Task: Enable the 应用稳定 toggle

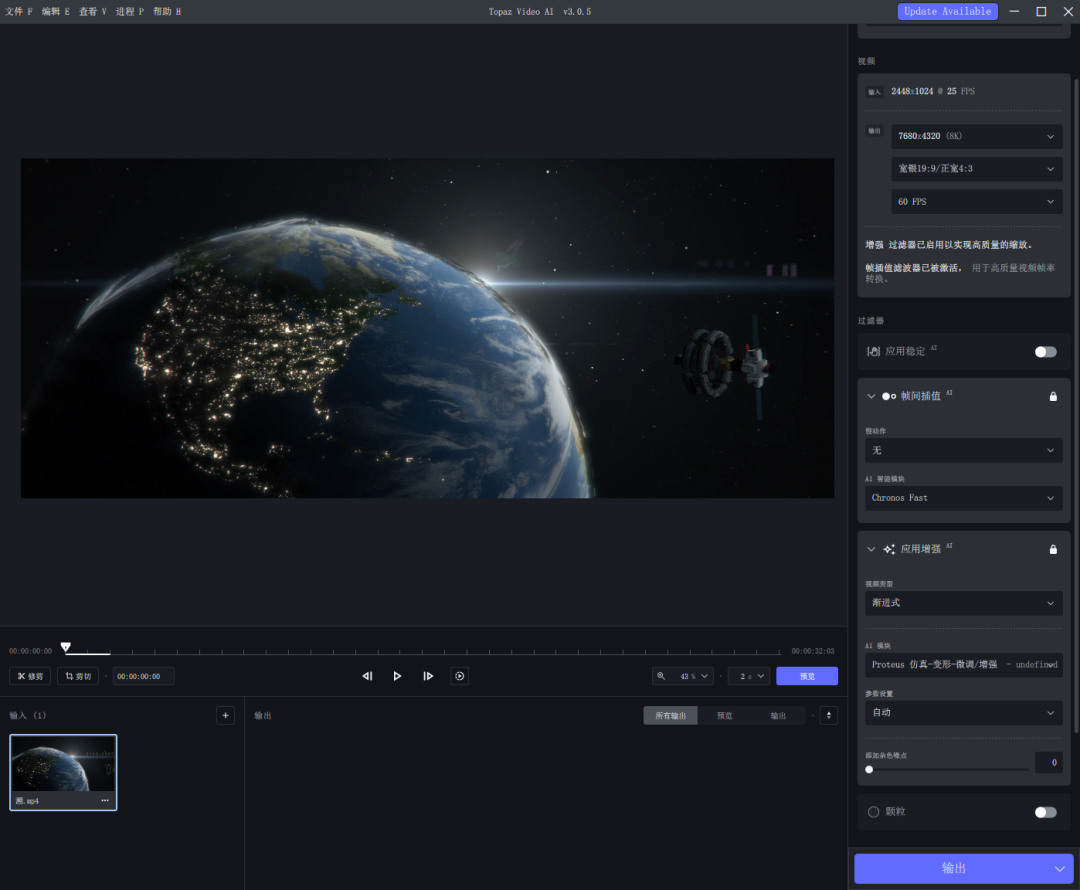Action: [x=1045, y=351]
